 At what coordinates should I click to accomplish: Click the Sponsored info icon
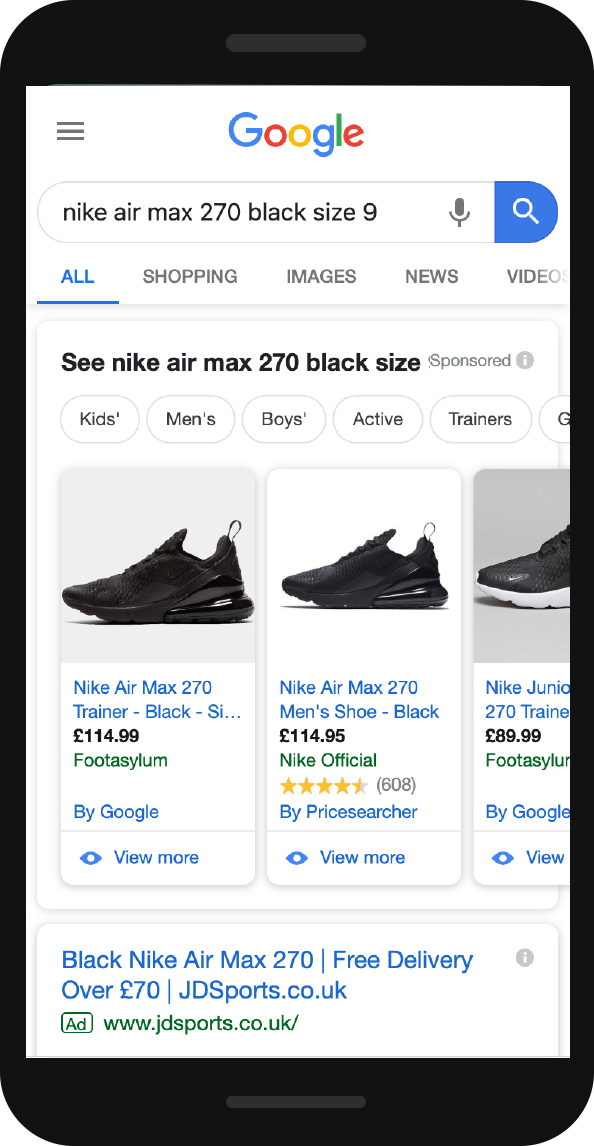525,360
